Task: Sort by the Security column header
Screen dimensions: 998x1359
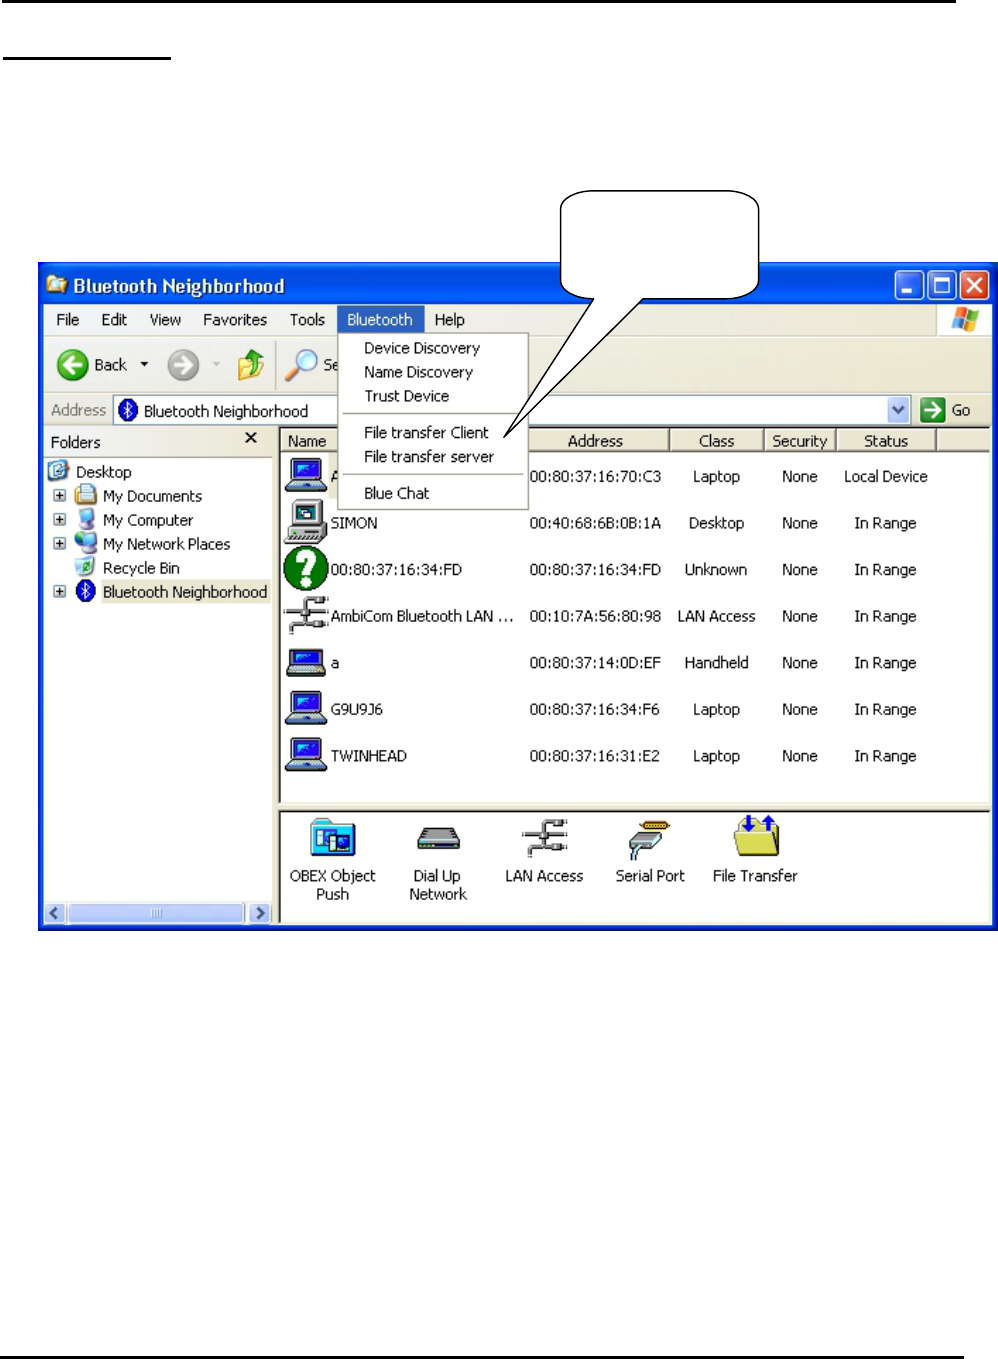Action: (799, 441)
